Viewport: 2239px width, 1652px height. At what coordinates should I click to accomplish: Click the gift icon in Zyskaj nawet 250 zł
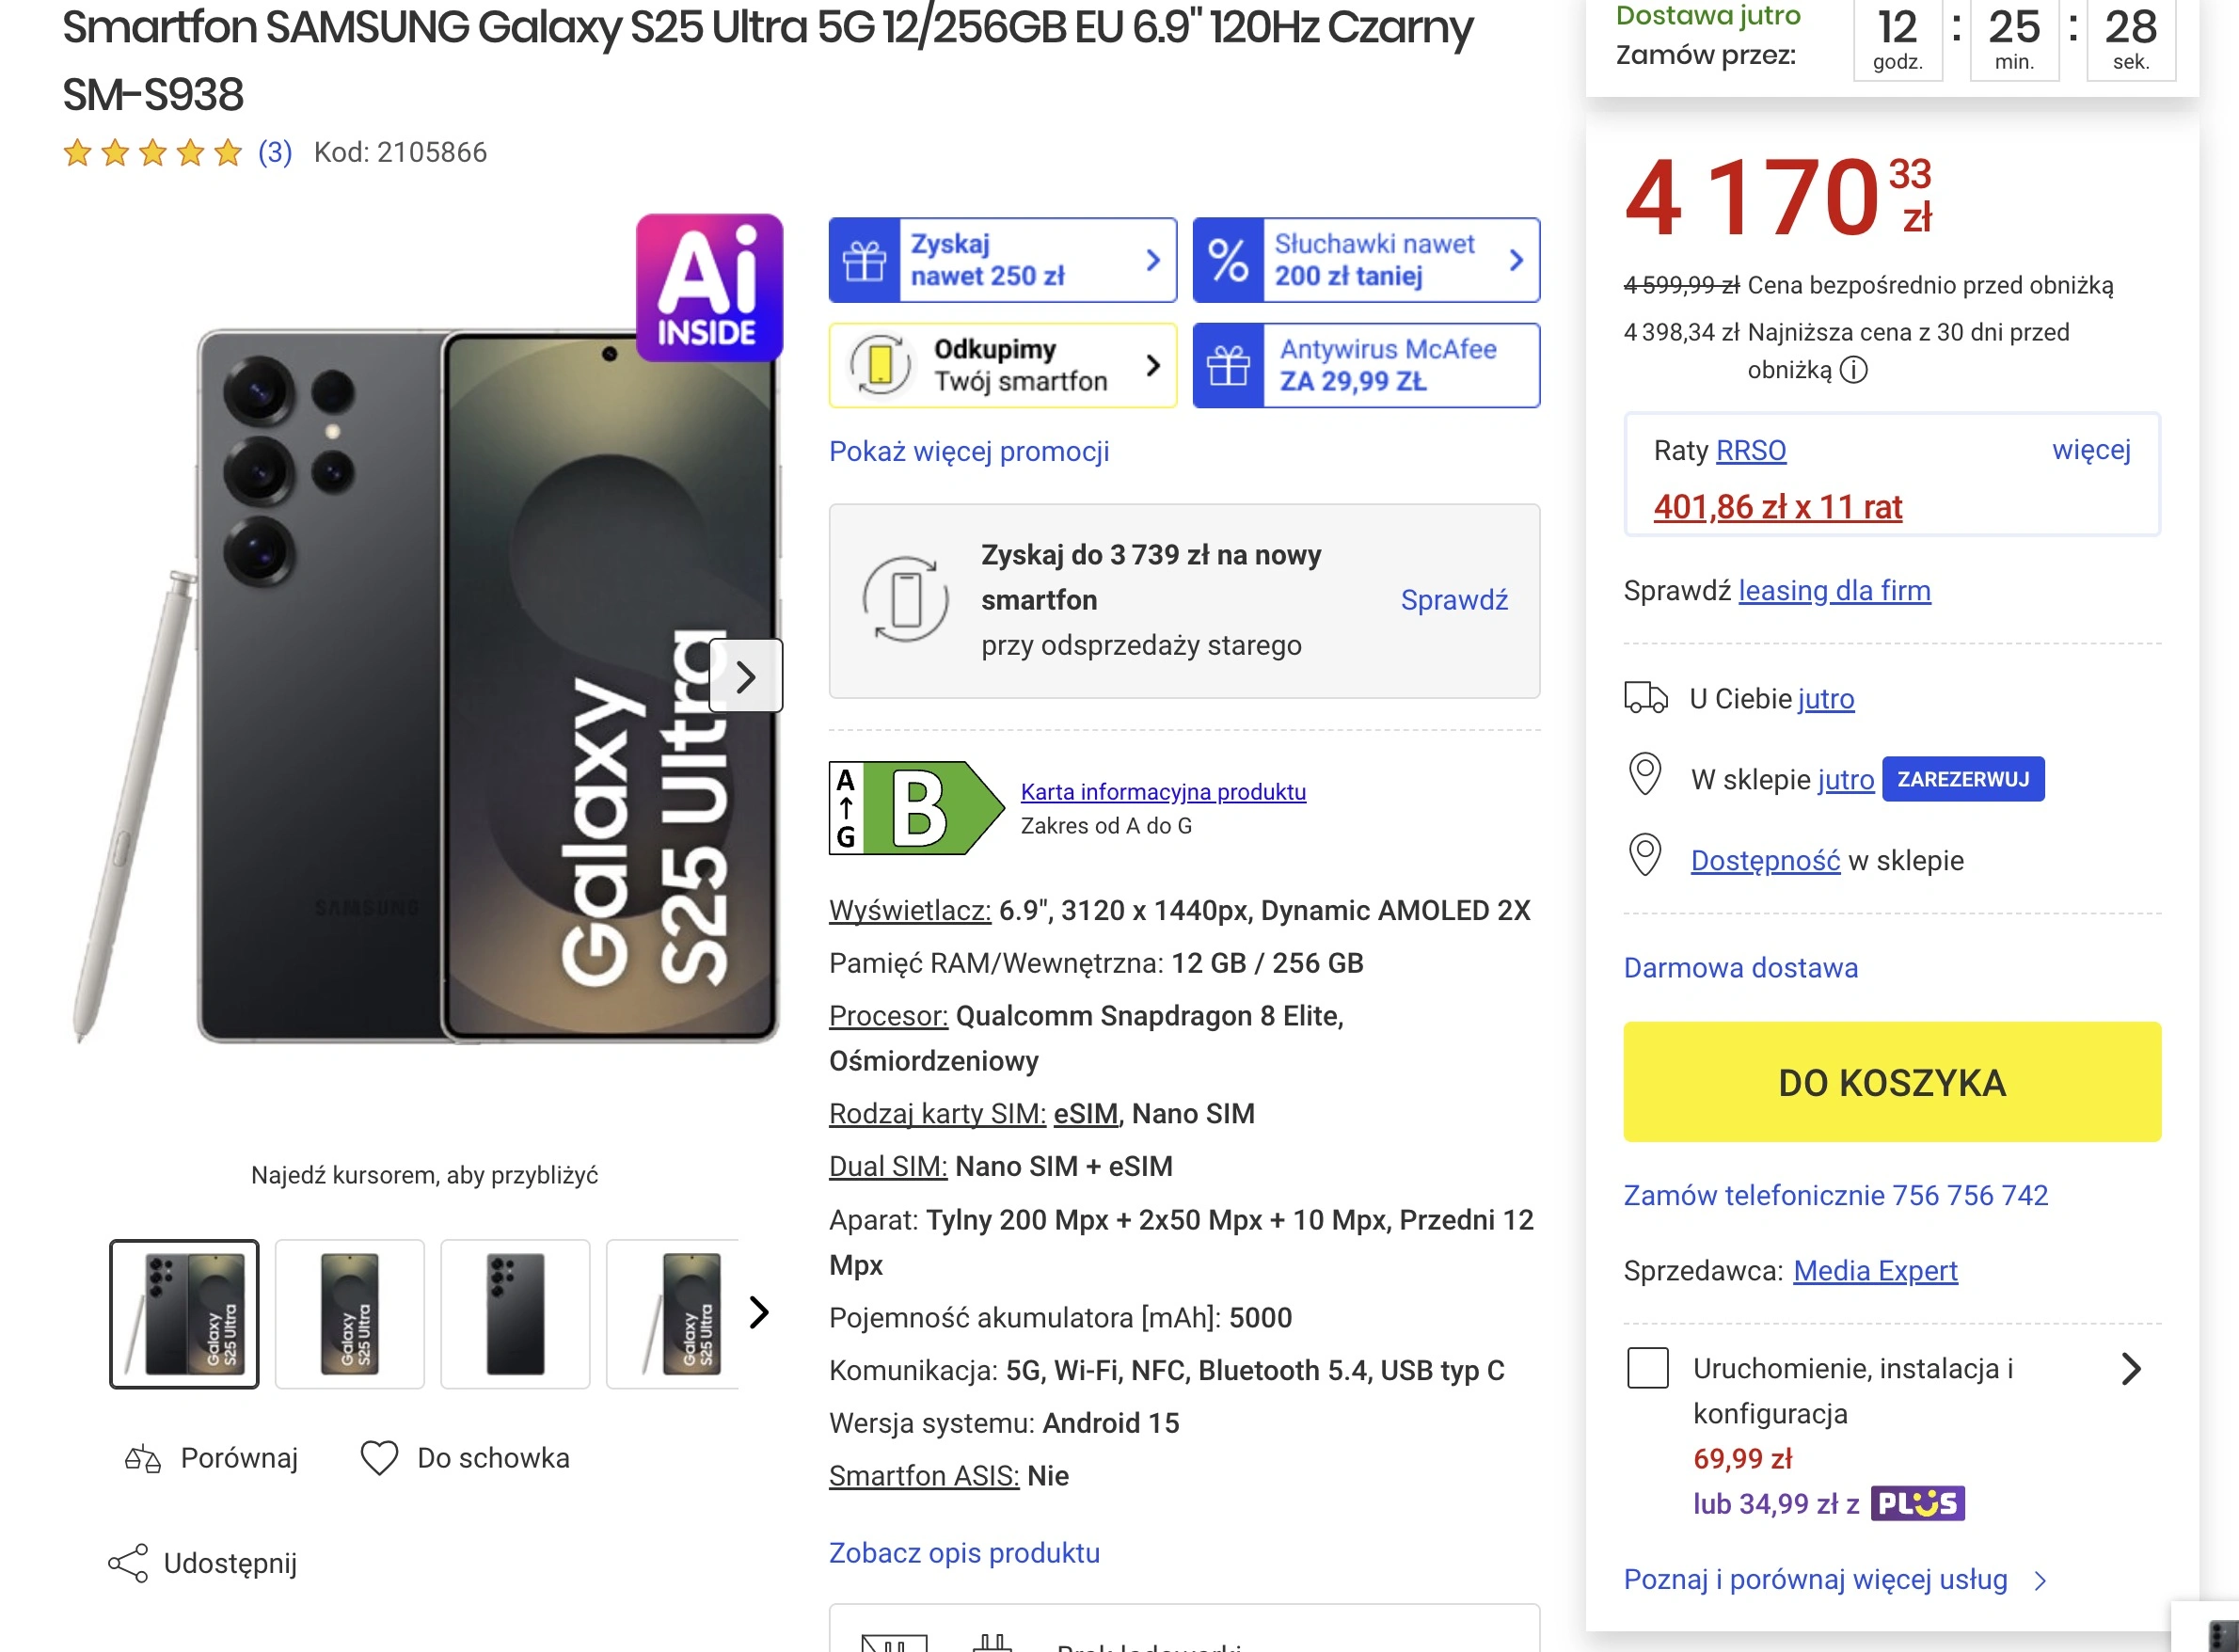point(865,260)
